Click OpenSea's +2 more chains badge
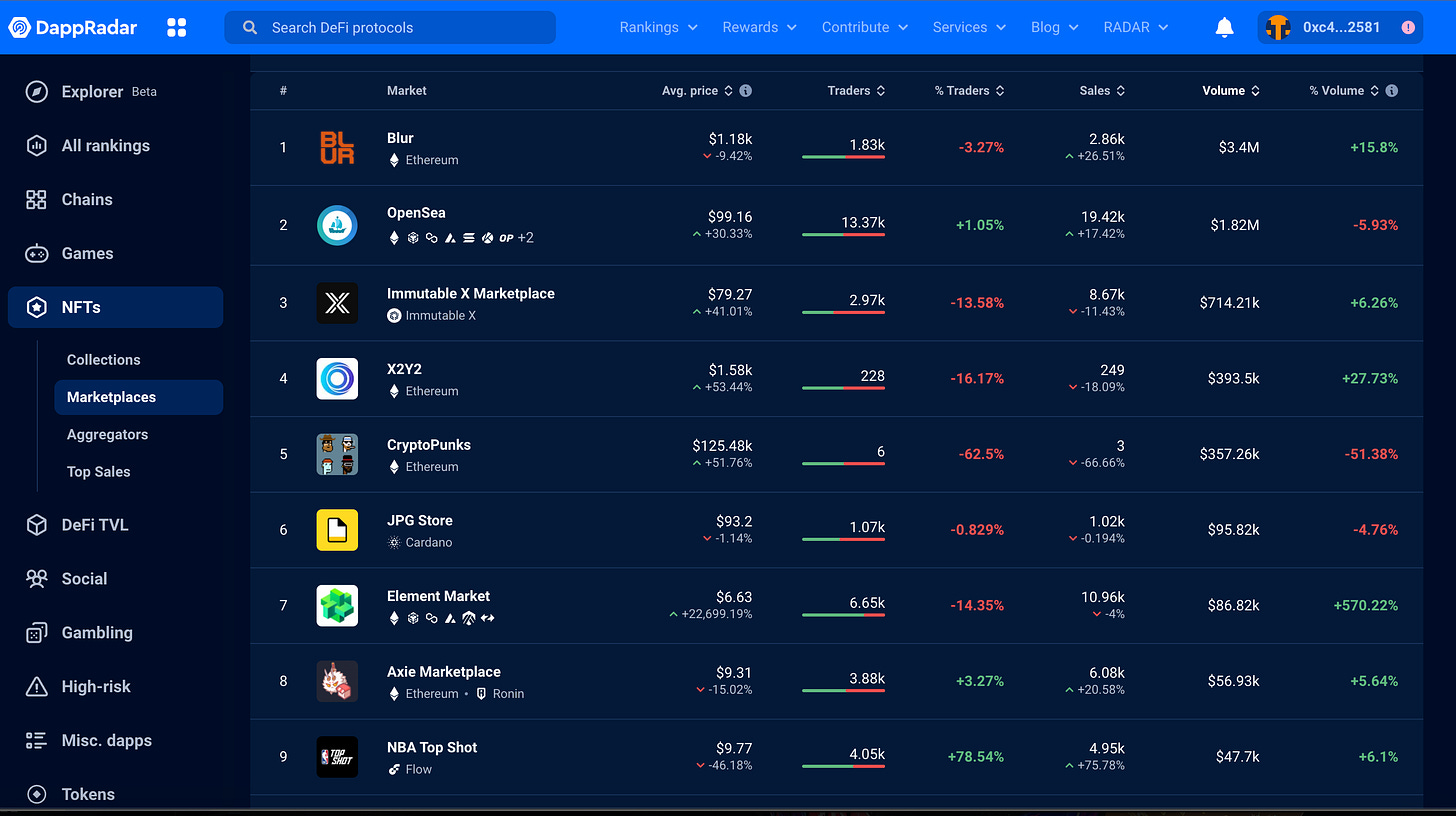The height and width of the screenshot is (816, 1456). [x=526, y=238]
